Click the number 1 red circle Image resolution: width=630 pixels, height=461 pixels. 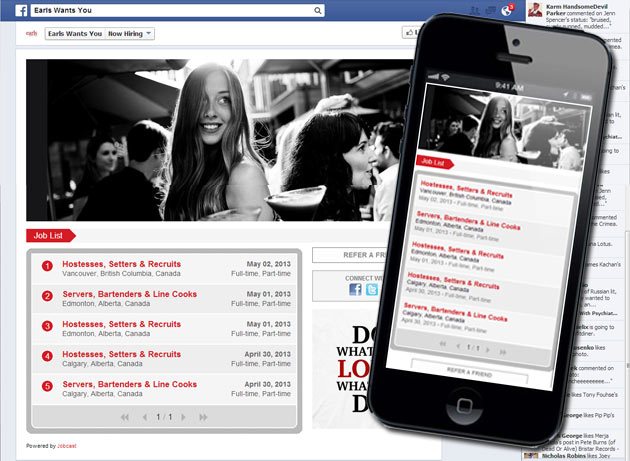tap(47, 266)
